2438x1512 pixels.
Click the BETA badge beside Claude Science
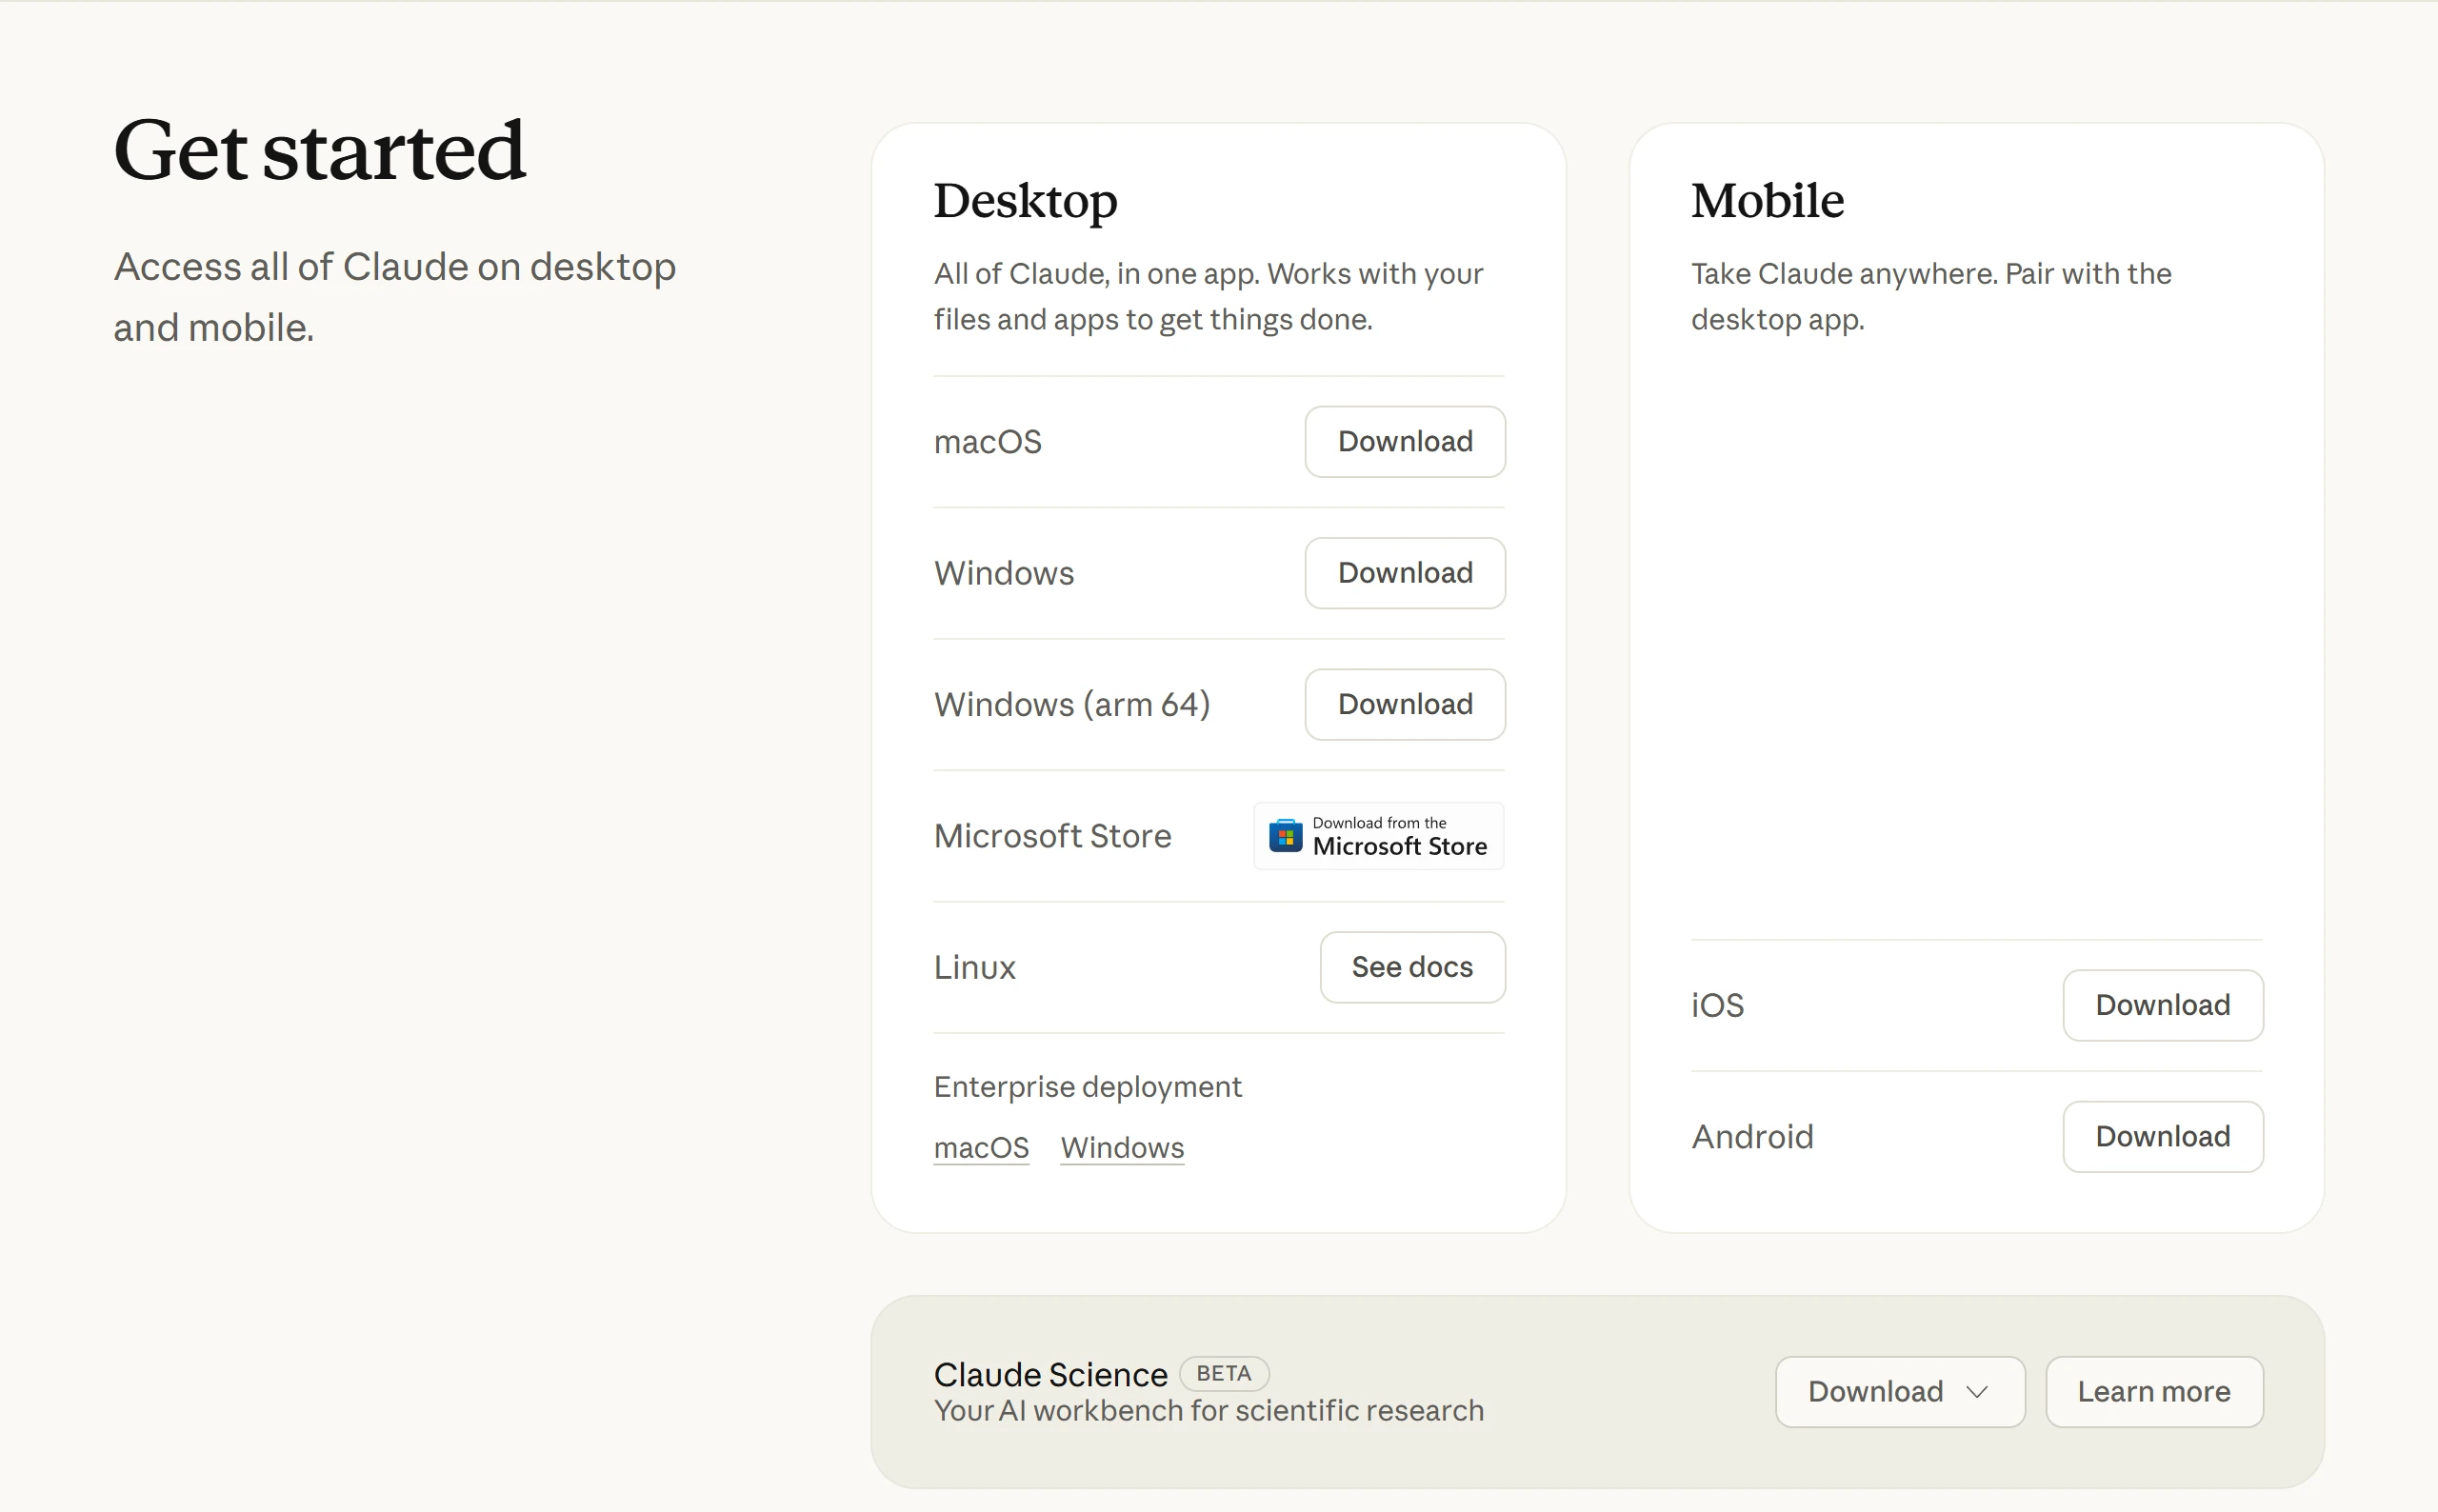tap(1224, 1374)
